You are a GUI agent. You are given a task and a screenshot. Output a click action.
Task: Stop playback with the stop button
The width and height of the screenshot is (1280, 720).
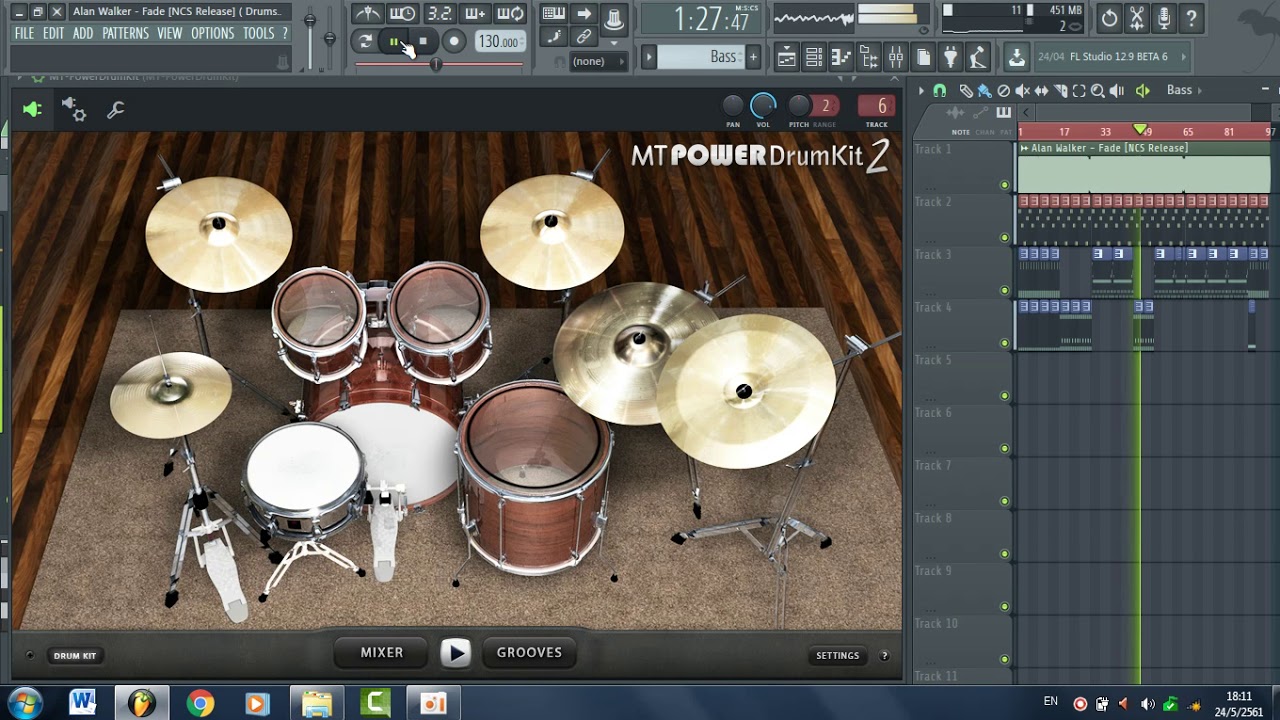(x=423, y=42)
